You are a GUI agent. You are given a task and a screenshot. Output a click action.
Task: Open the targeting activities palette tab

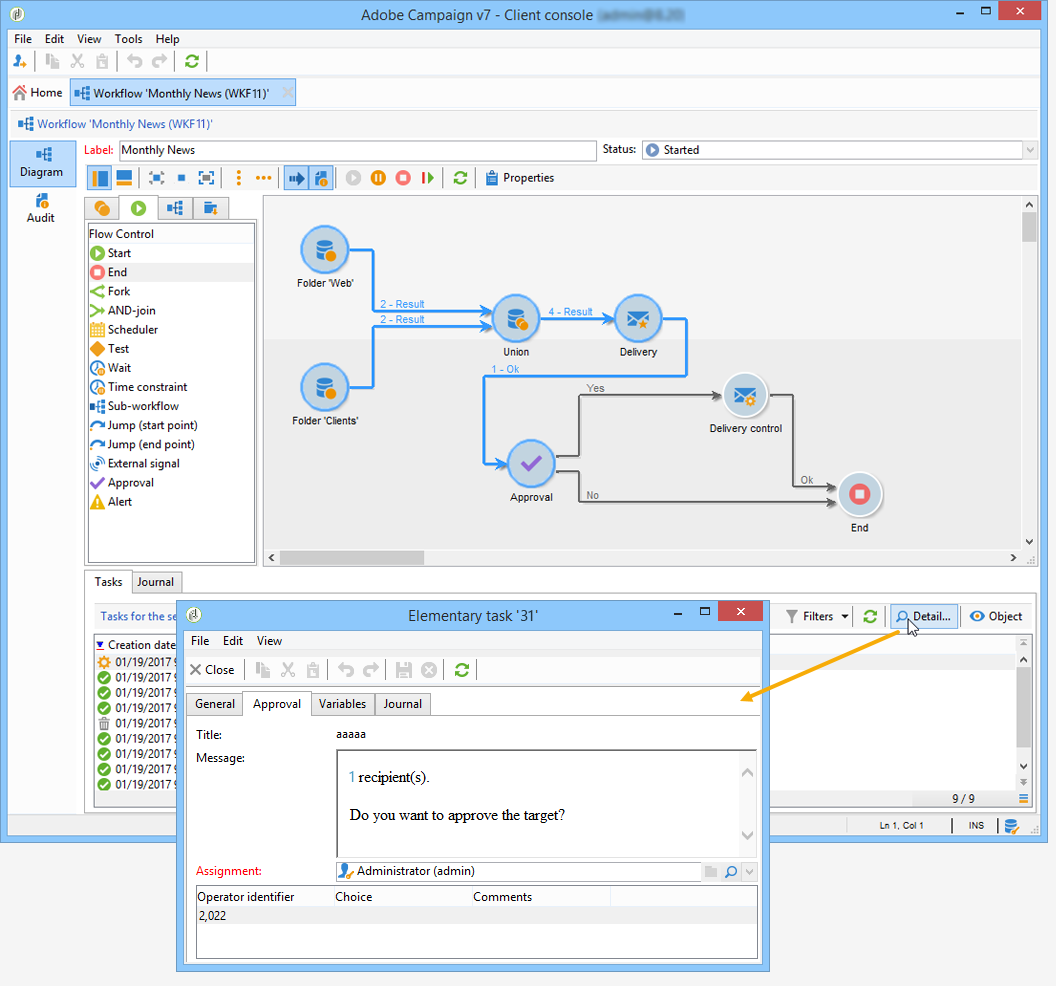tap(102, 208)
